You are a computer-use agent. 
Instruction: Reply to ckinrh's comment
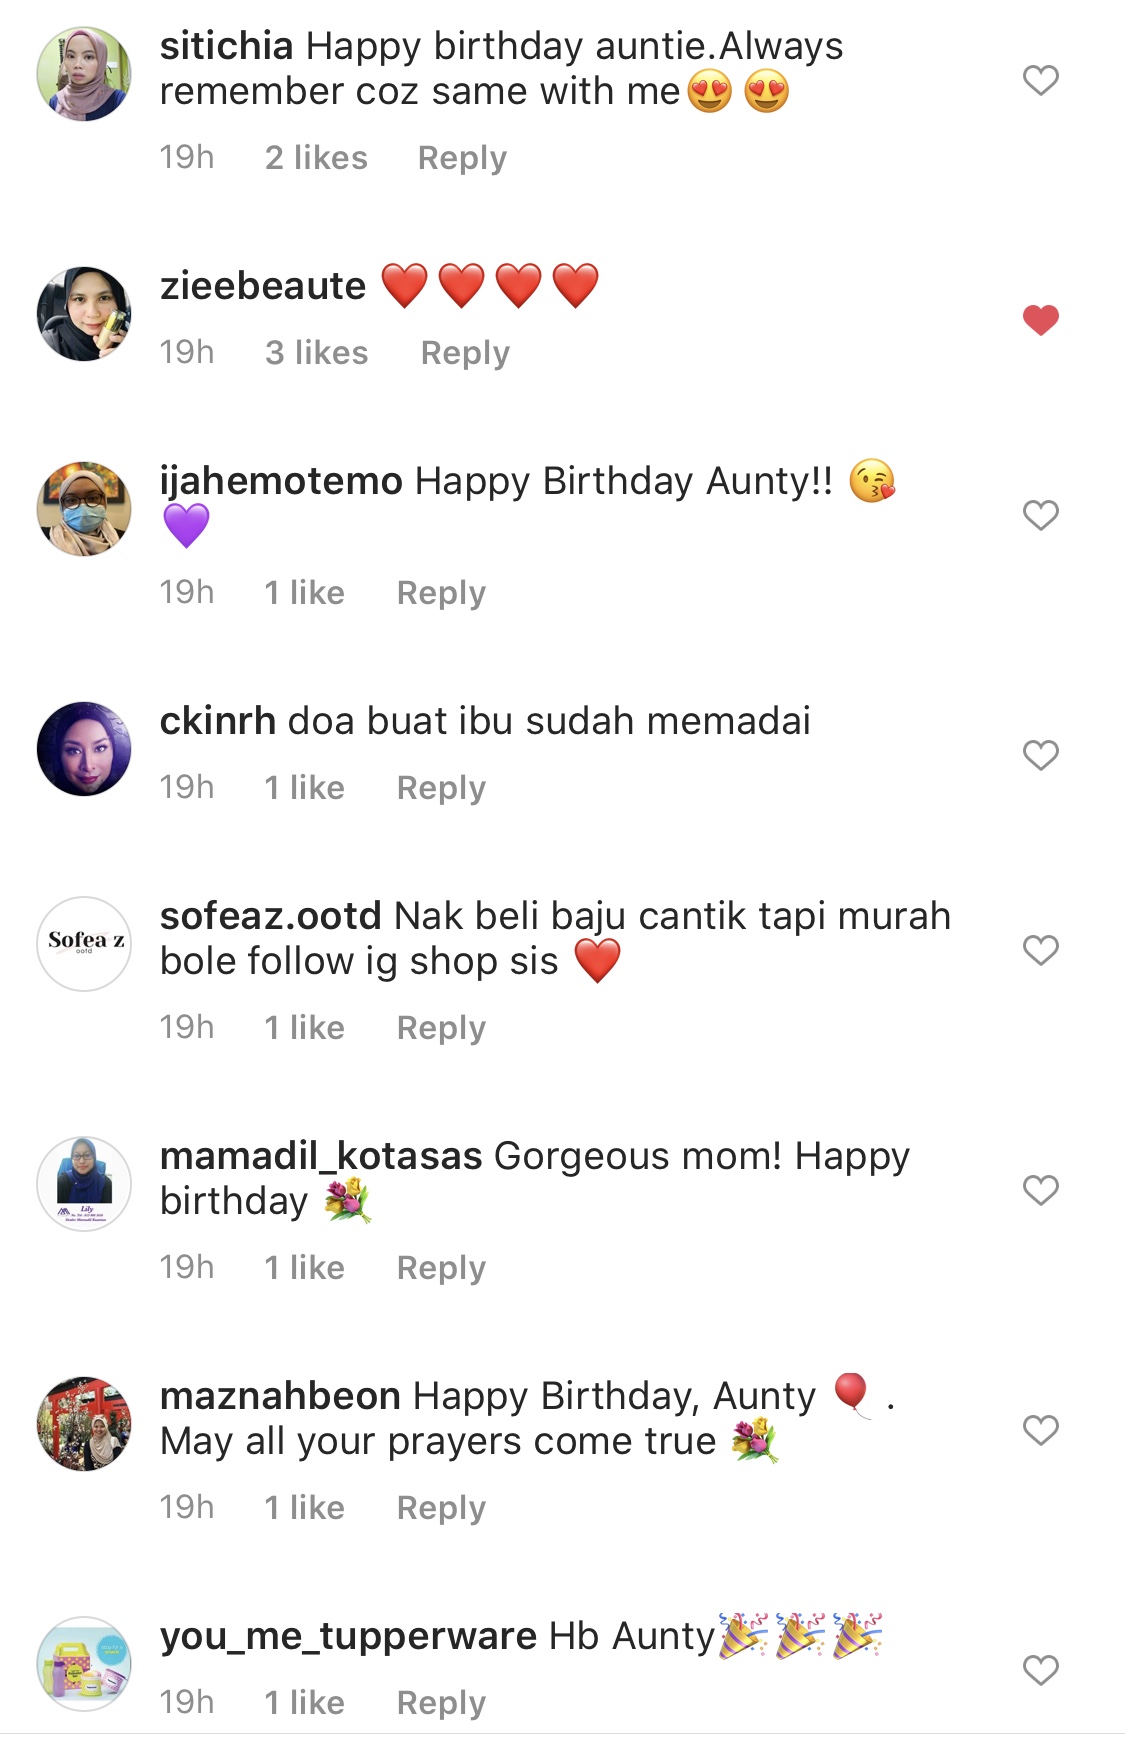click(441, 788)
